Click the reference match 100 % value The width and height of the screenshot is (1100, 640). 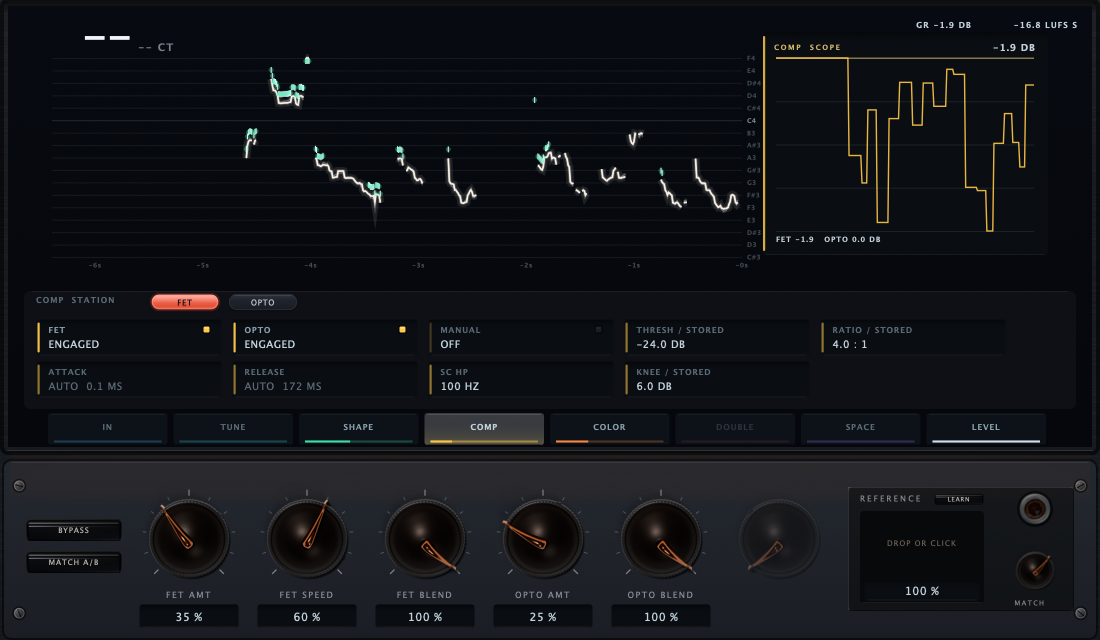pyautogui.click(x=922, y=591)
